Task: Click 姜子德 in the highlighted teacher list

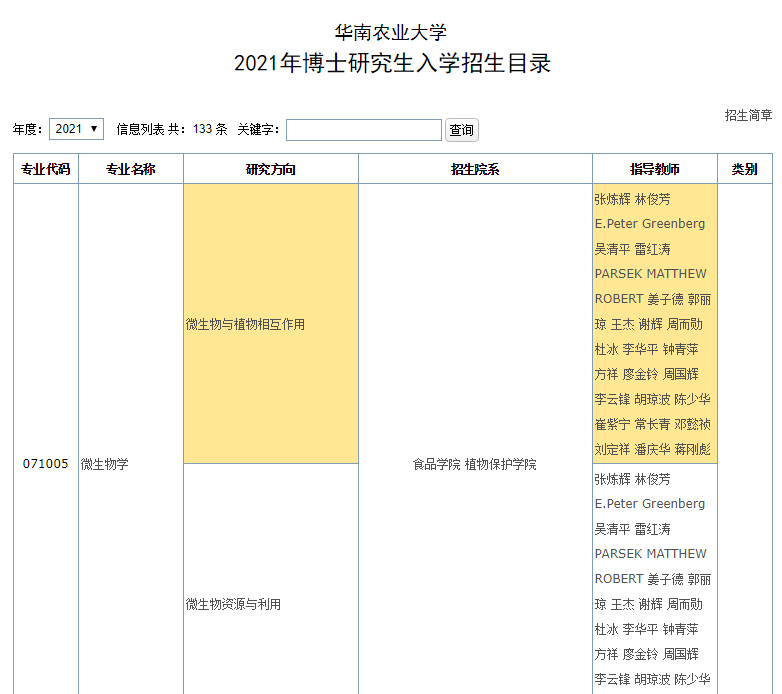Action: click(x=665, y=299)
